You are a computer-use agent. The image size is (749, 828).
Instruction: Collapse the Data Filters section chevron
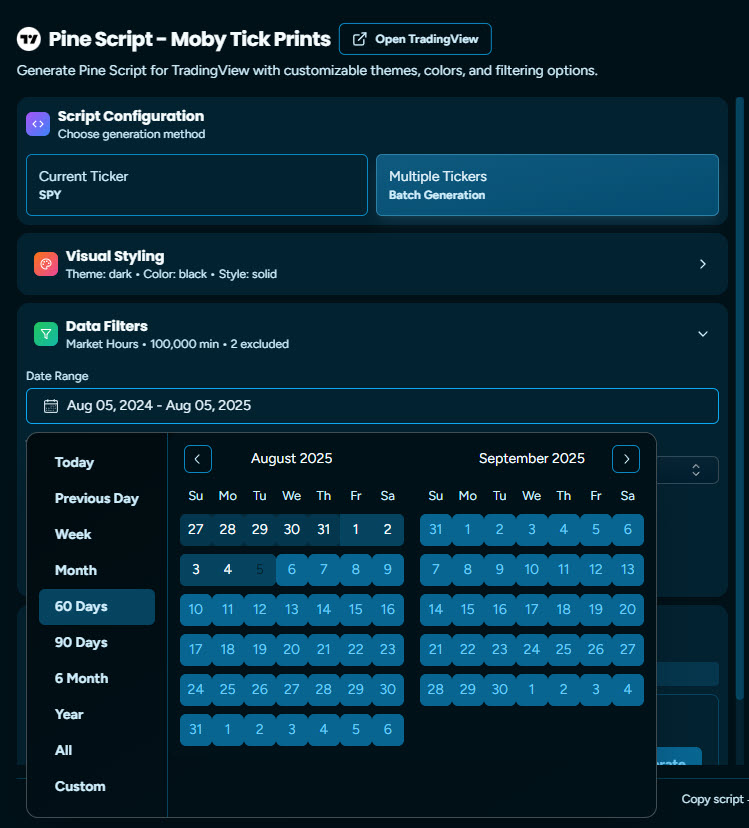[x=703, y=334]
